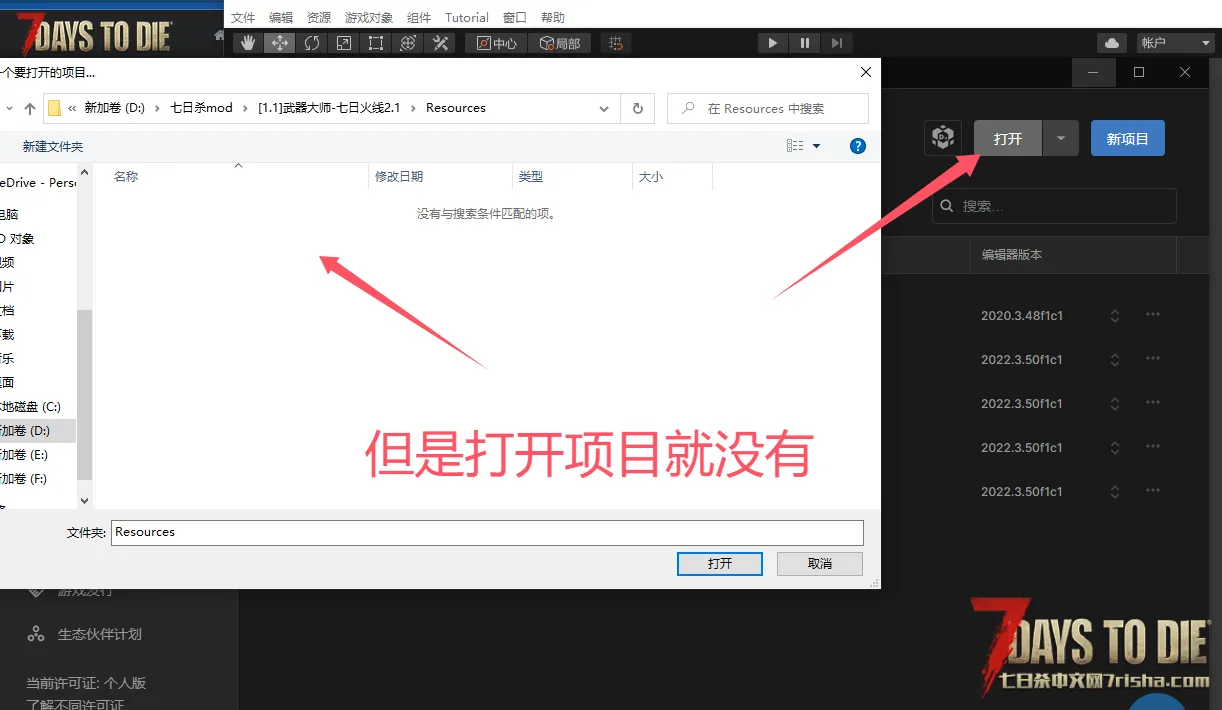This screenshot has width=1222, height=710.
Task: Select the Move tool
Action: 280,43
